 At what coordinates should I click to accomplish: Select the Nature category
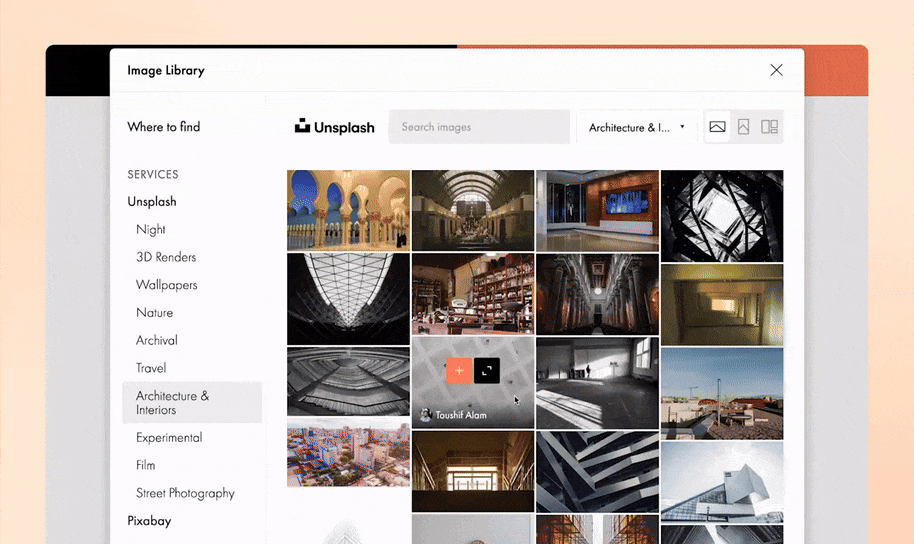(x=154, y=313)
